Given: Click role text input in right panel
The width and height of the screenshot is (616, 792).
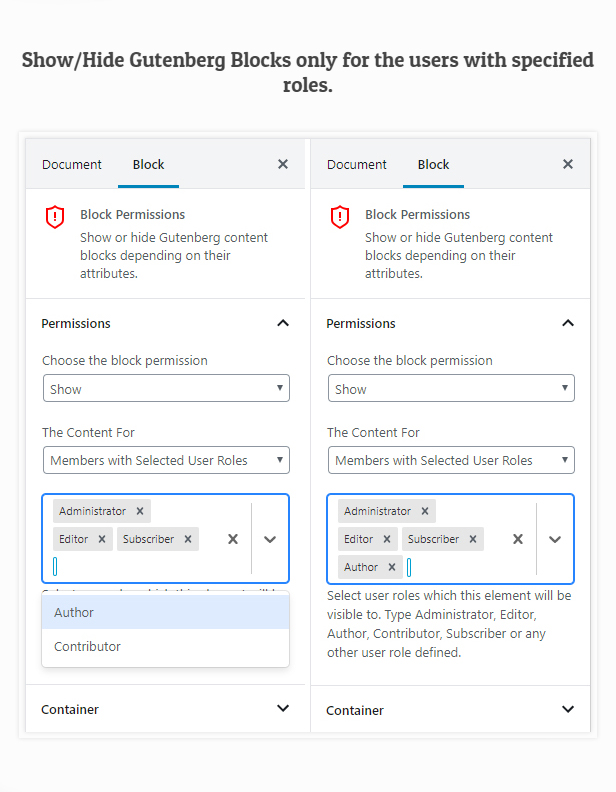Looking at the screenshot, I should (450, 567).
